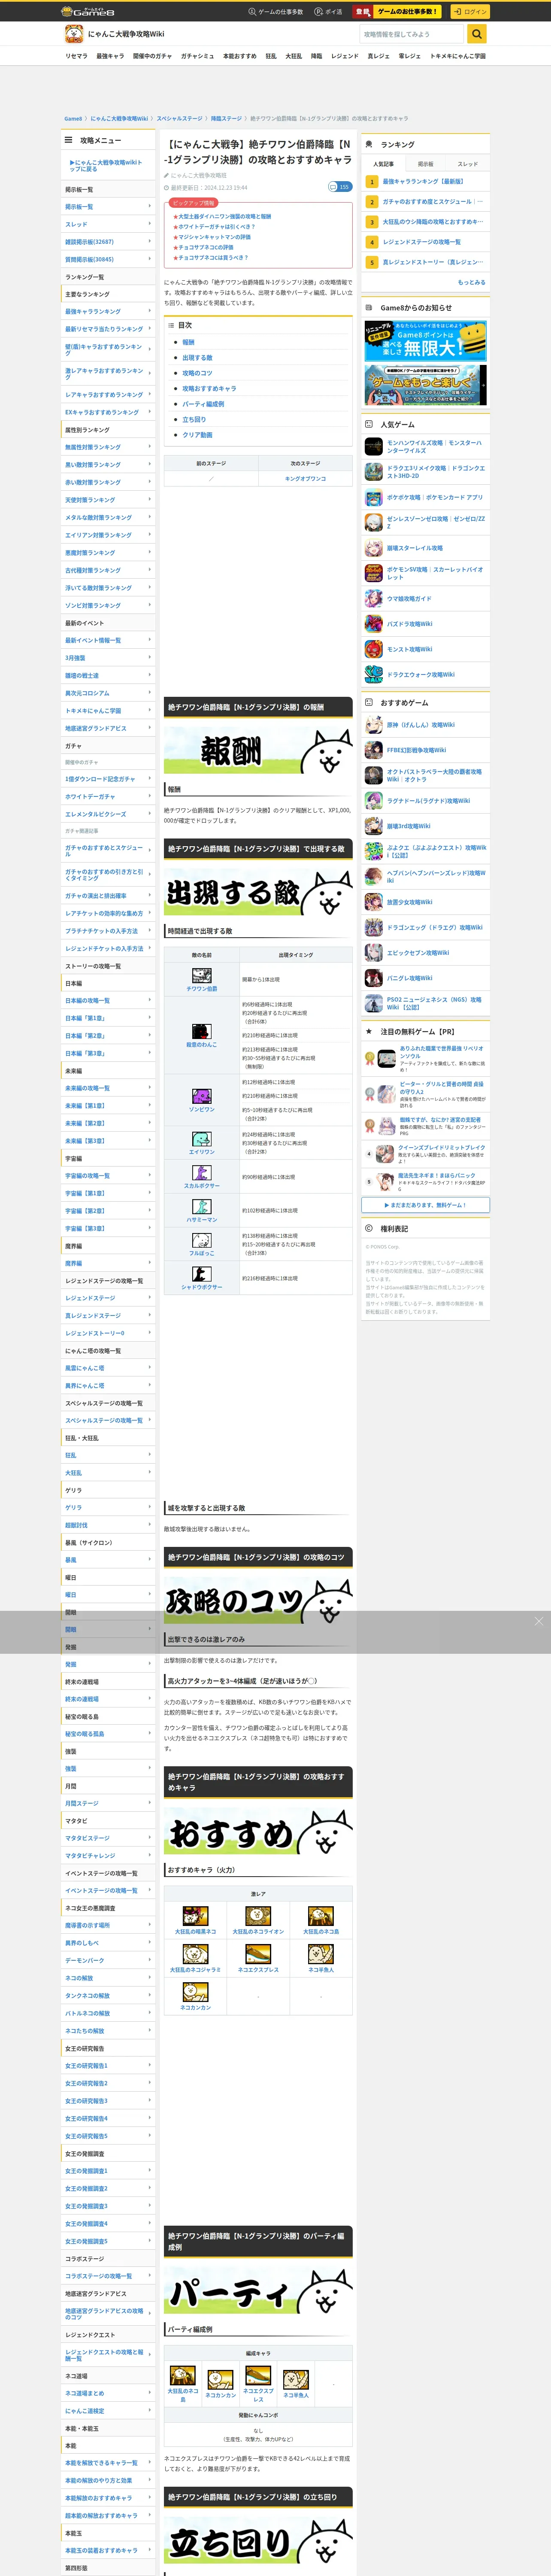Click the yellow search magnifier button
Image resolution: width=551 pixels, height=2576 pixels.
pyautogui.click(x=477, y=34)
